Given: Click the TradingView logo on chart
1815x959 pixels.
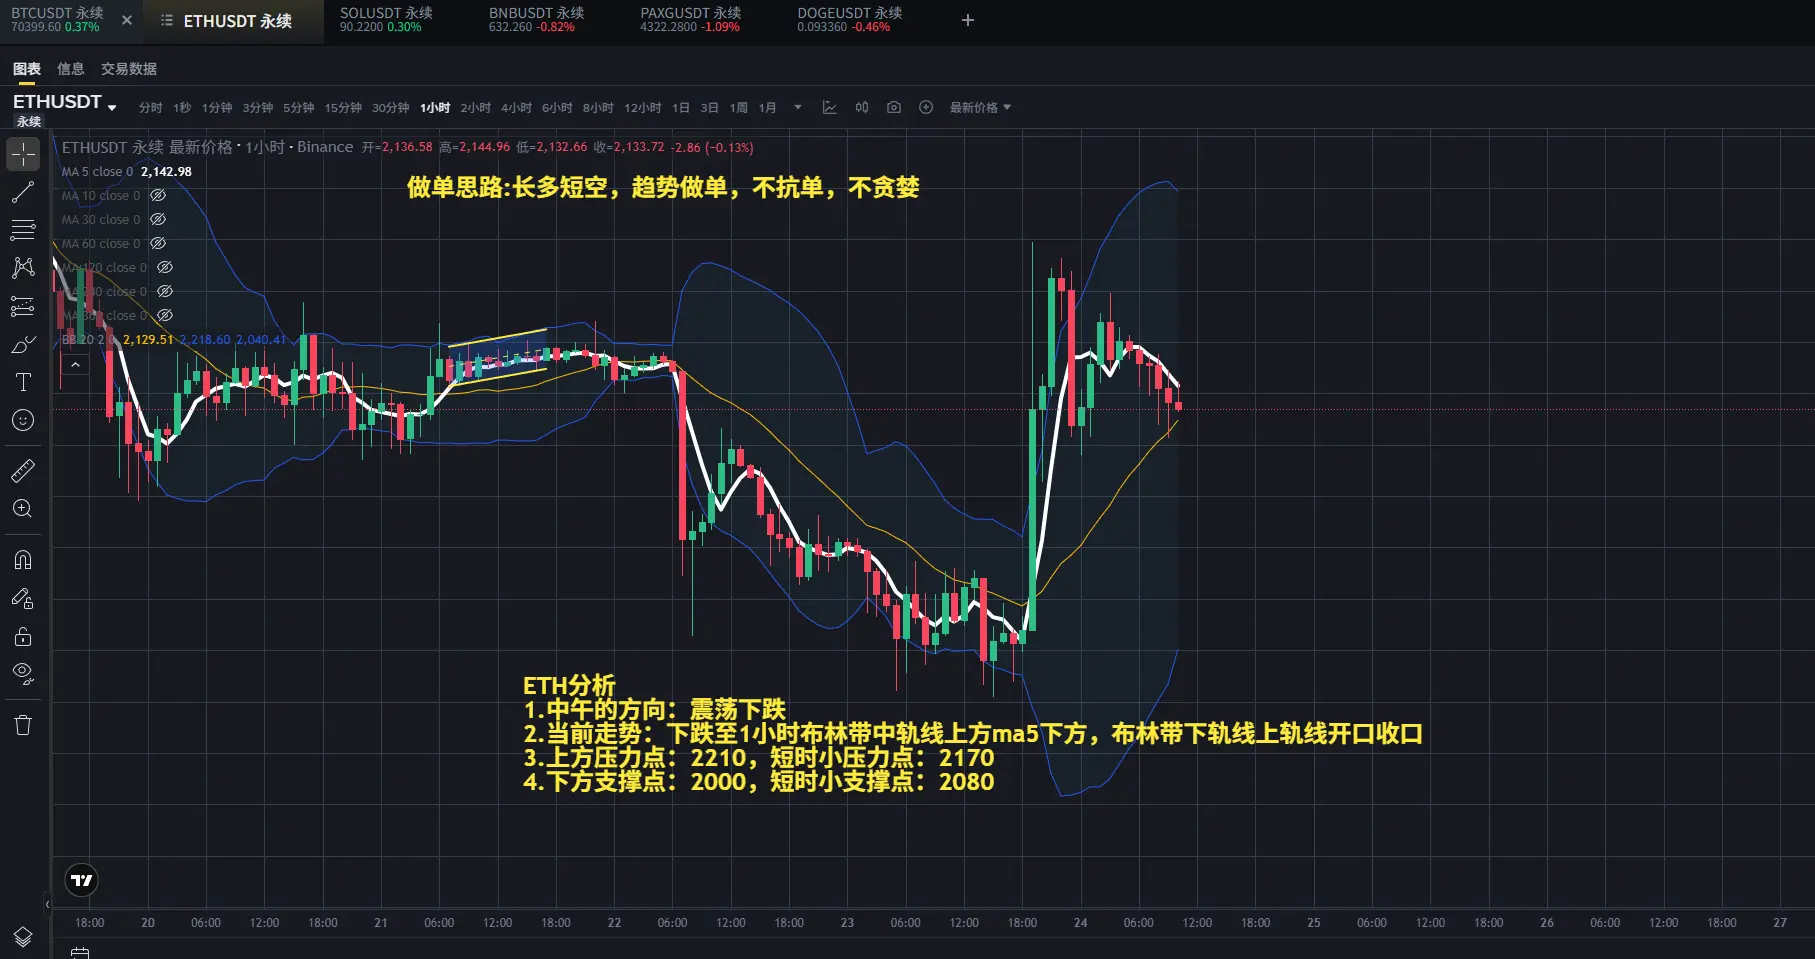Looking at the screenshot, I should pos(82,880).
